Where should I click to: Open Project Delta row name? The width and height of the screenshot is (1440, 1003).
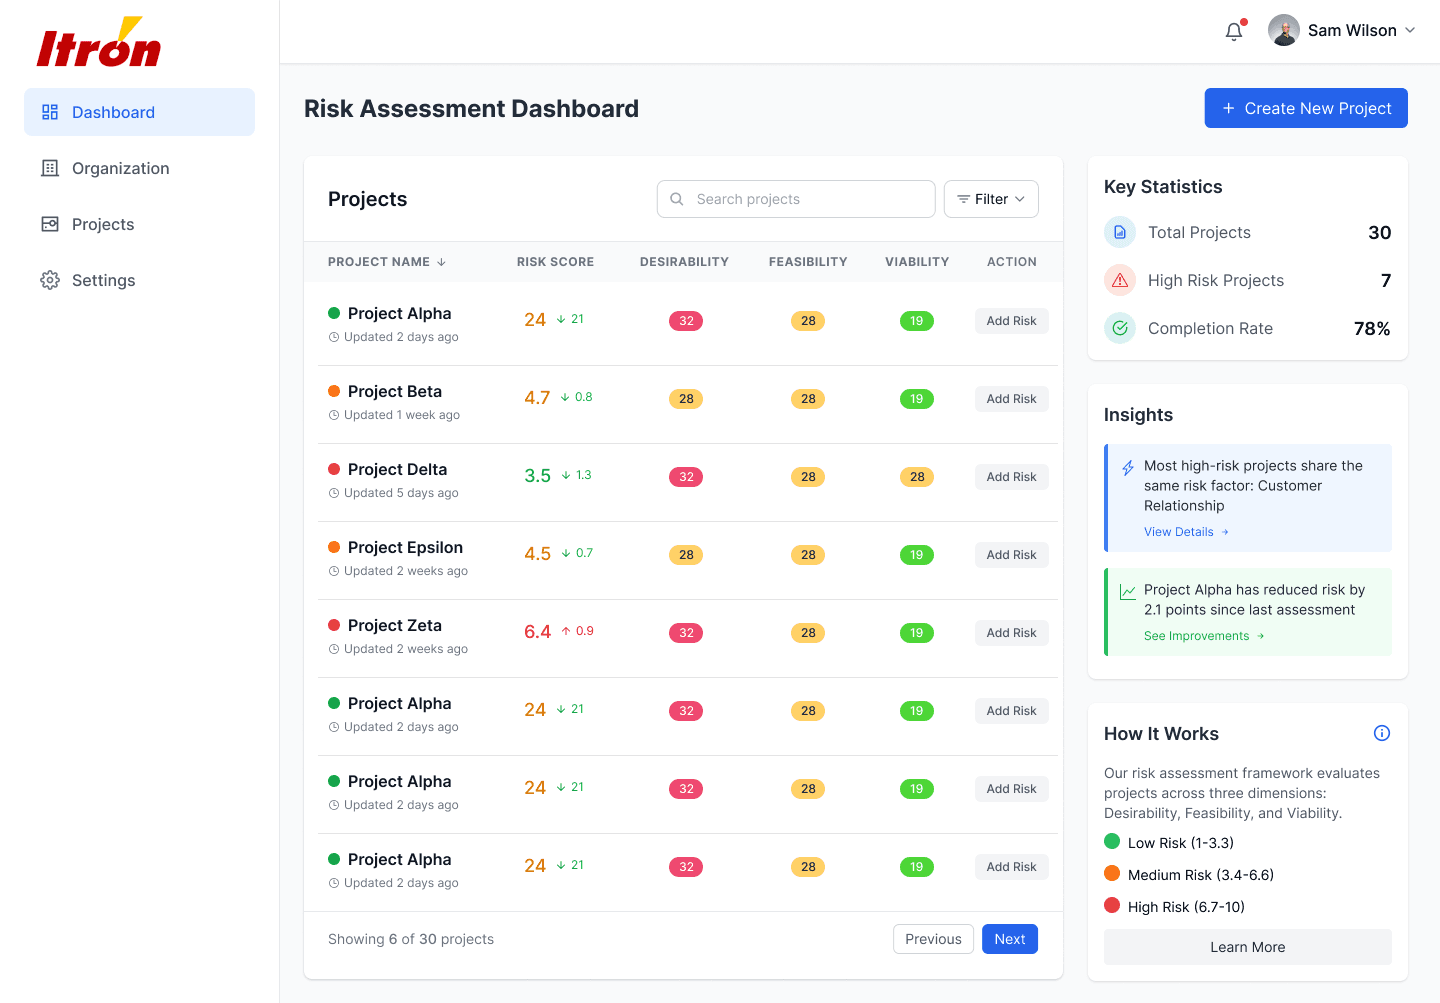coord(397,469)
